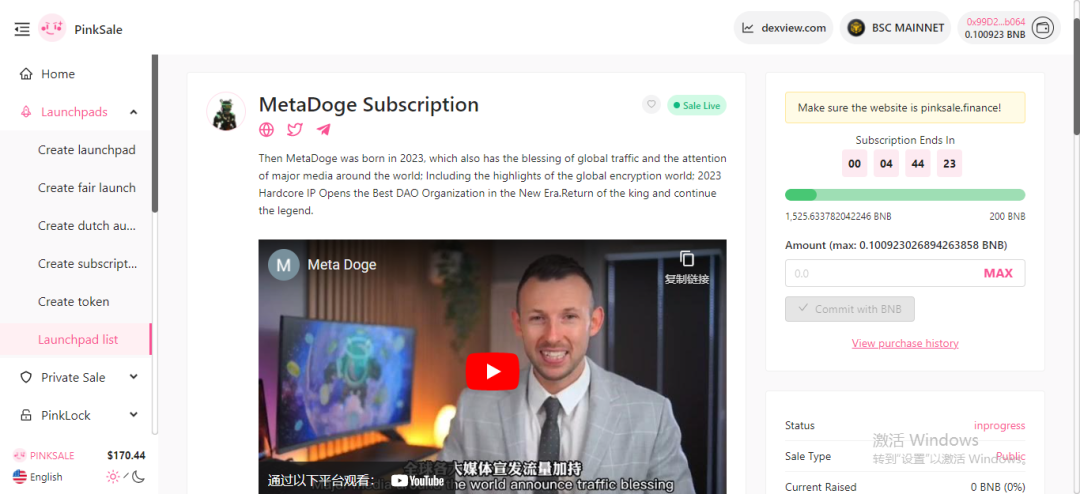Collapse the sidebar with the hamburger icon

pos(22,29)
